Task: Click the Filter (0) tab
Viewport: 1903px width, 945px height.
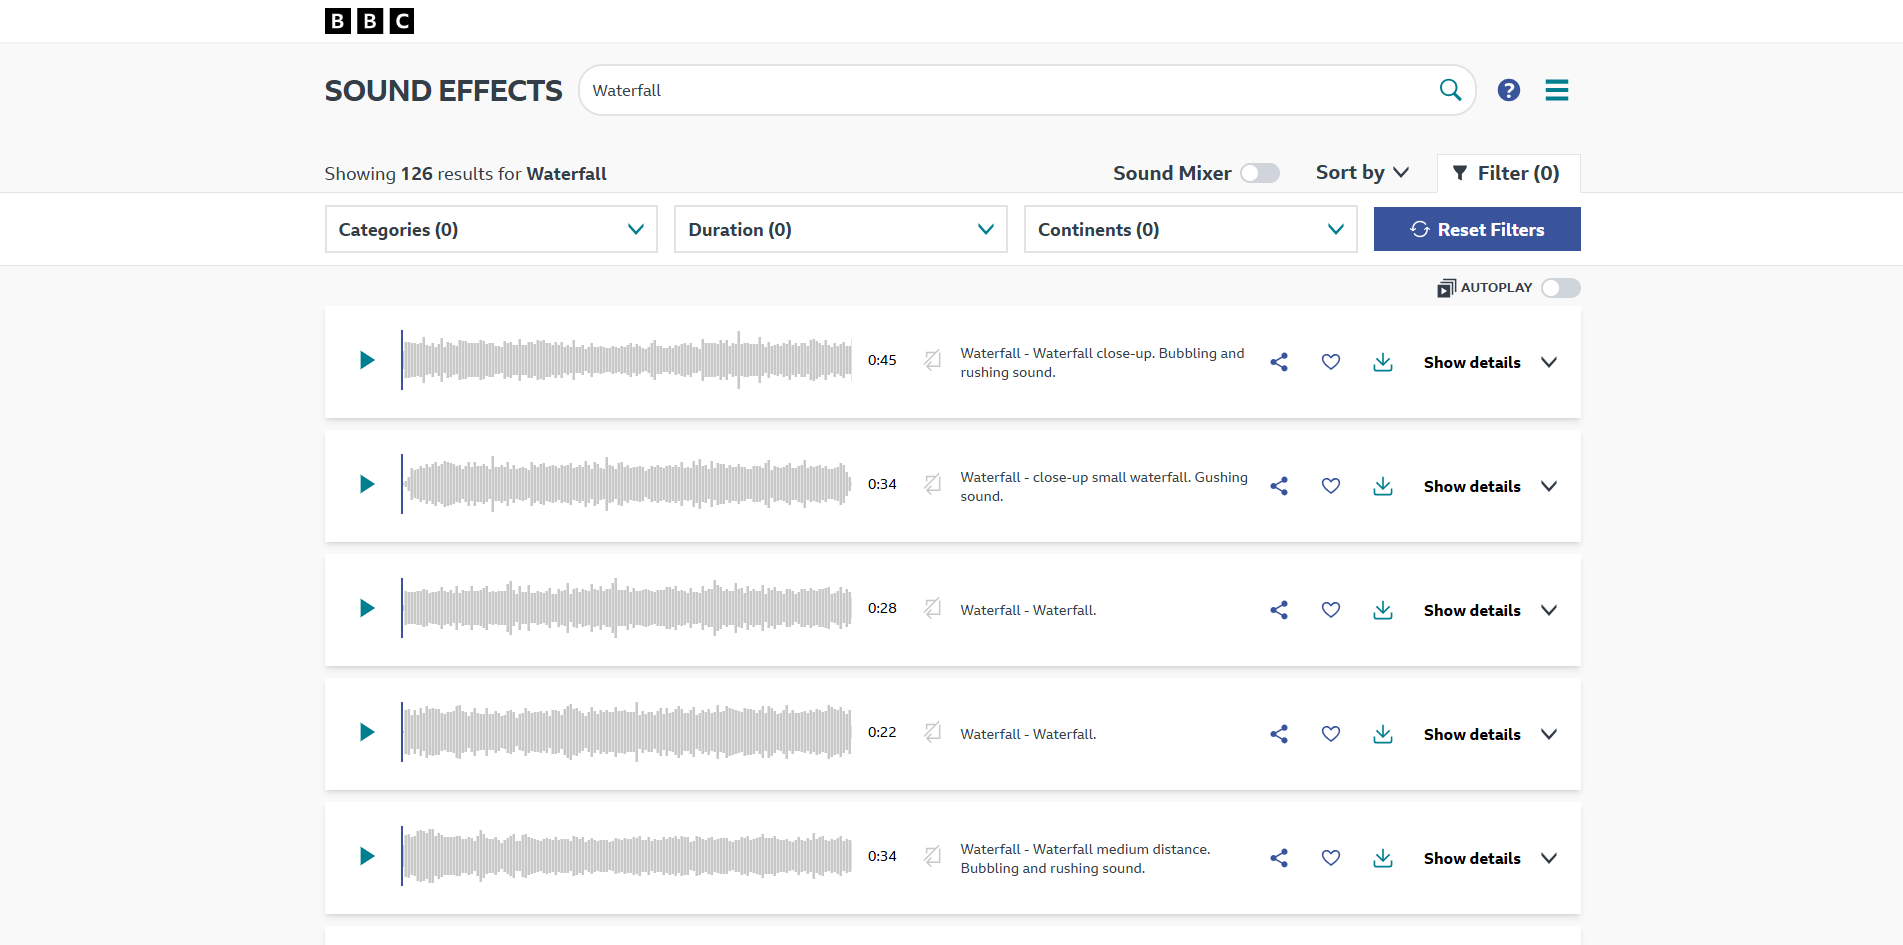Action: (1508, 172)
